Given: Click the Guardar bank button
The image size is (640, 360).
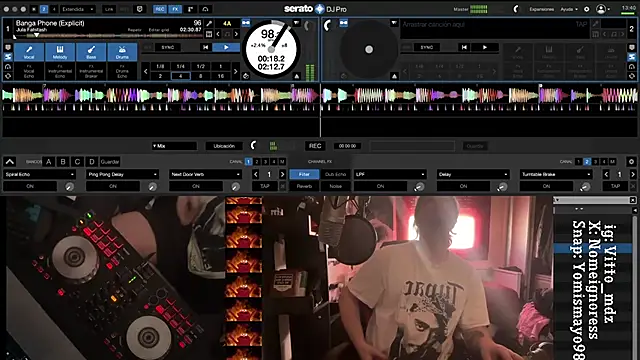Looking at the screenshot, I should (110, 162).
